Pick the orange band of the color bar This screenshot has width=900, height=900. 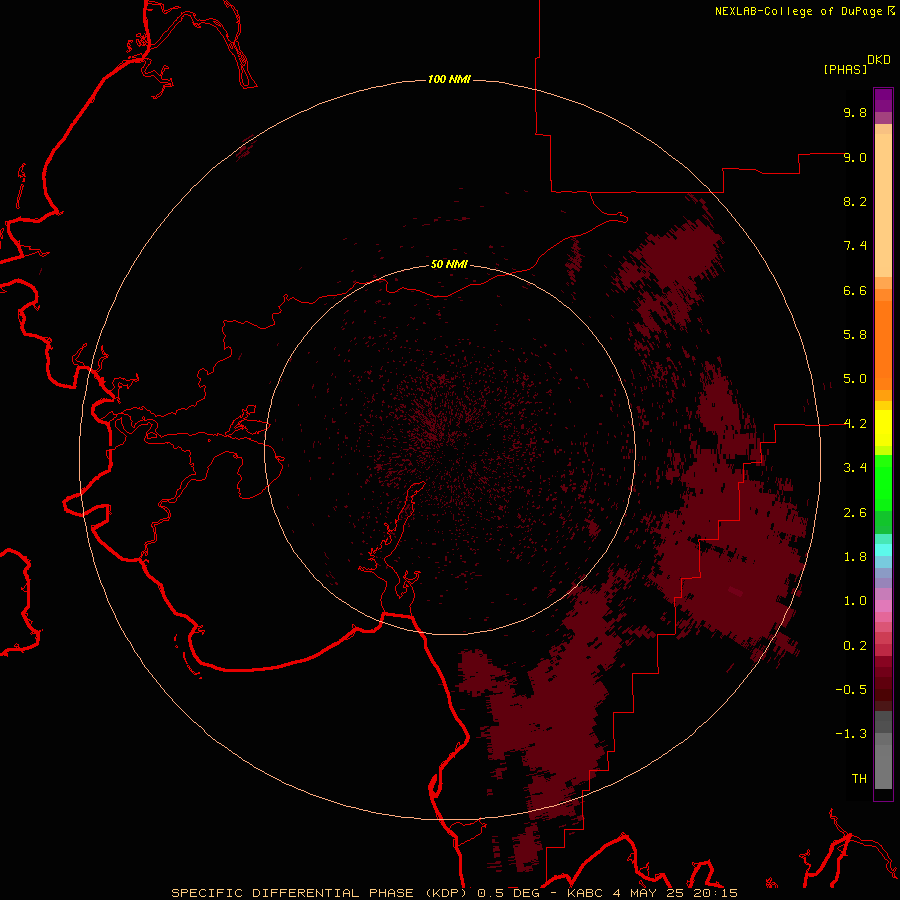click(883, 346)
